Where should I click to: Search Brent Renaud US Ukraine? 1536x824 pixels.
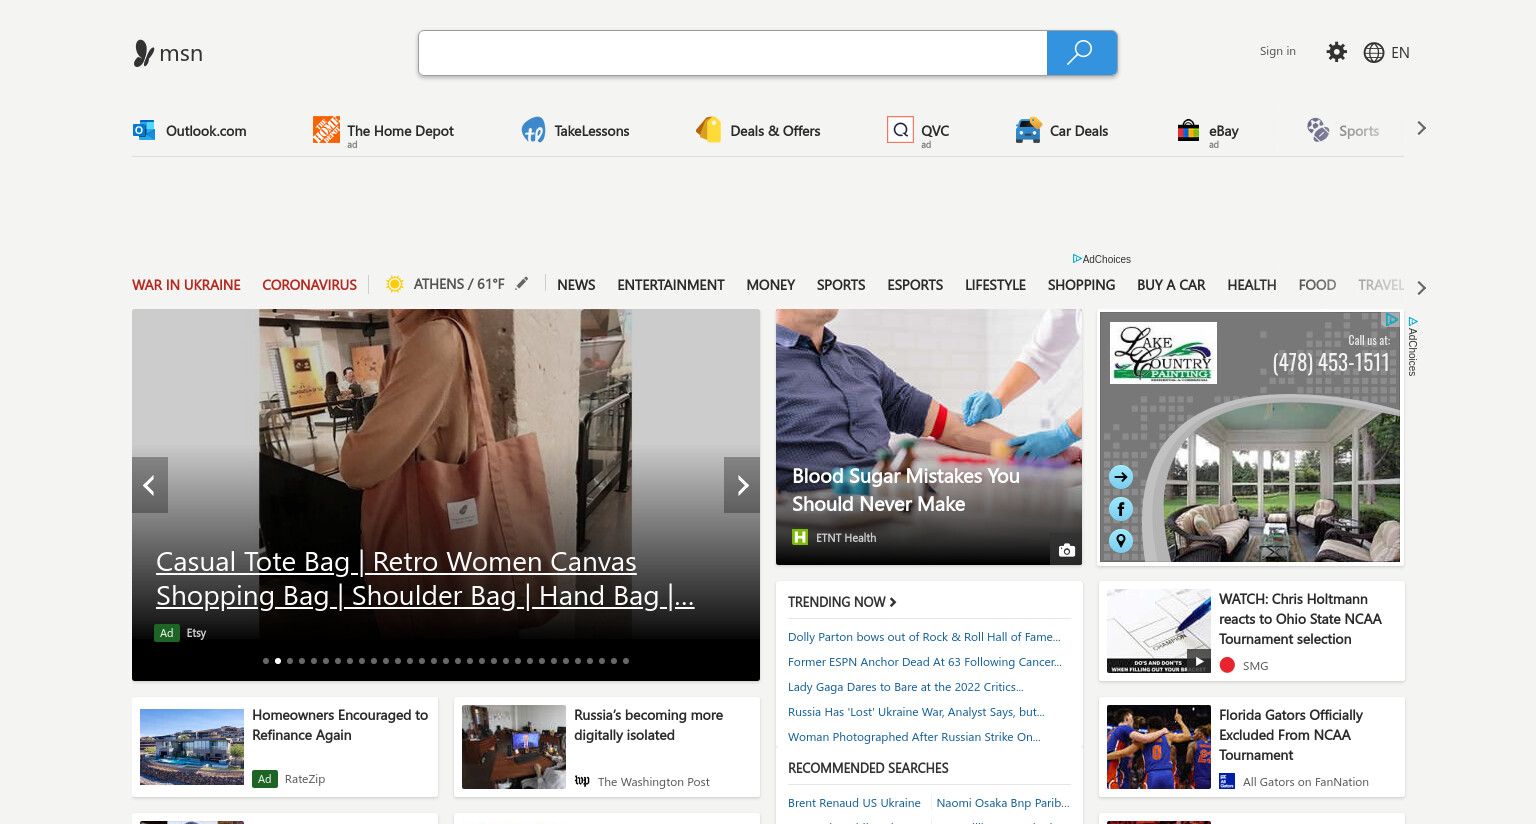854,803
